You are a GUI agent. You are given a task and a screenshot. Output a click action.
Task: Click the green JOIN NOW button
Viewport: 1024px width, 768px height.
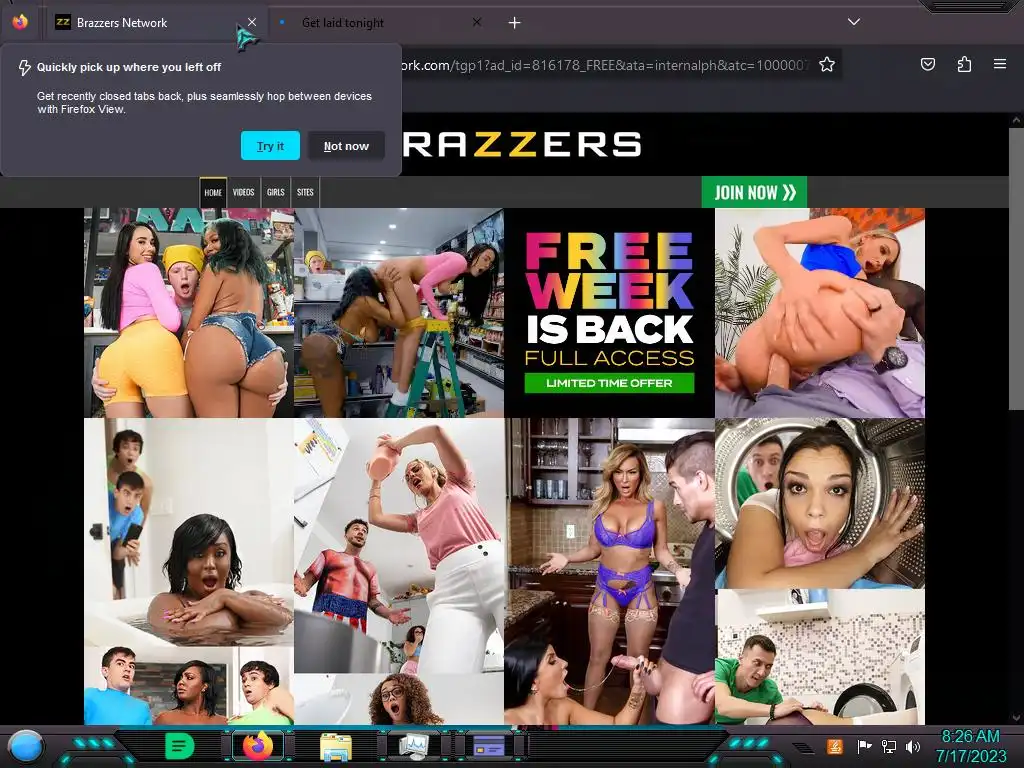[754, 192]
